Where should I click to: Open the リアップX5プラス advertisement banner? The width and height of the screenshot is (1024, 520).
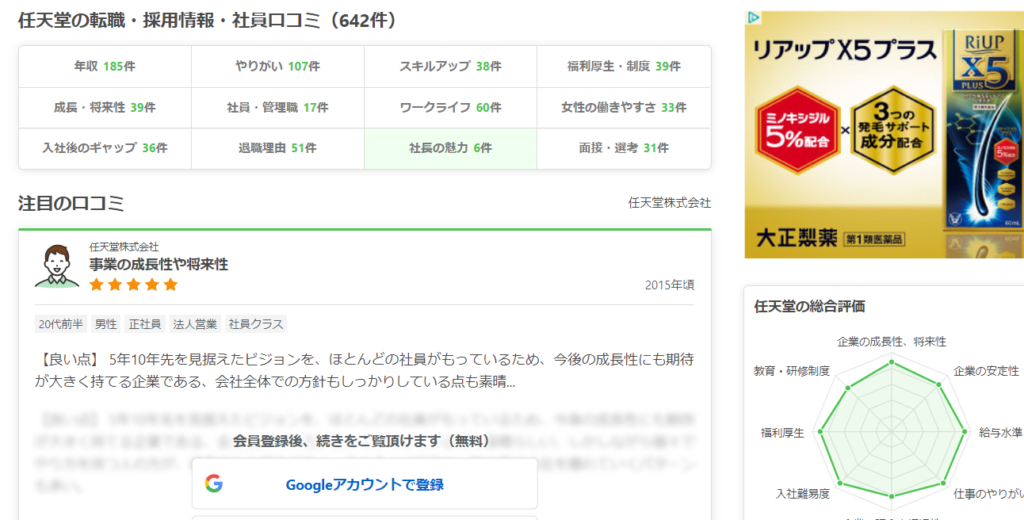884,135
